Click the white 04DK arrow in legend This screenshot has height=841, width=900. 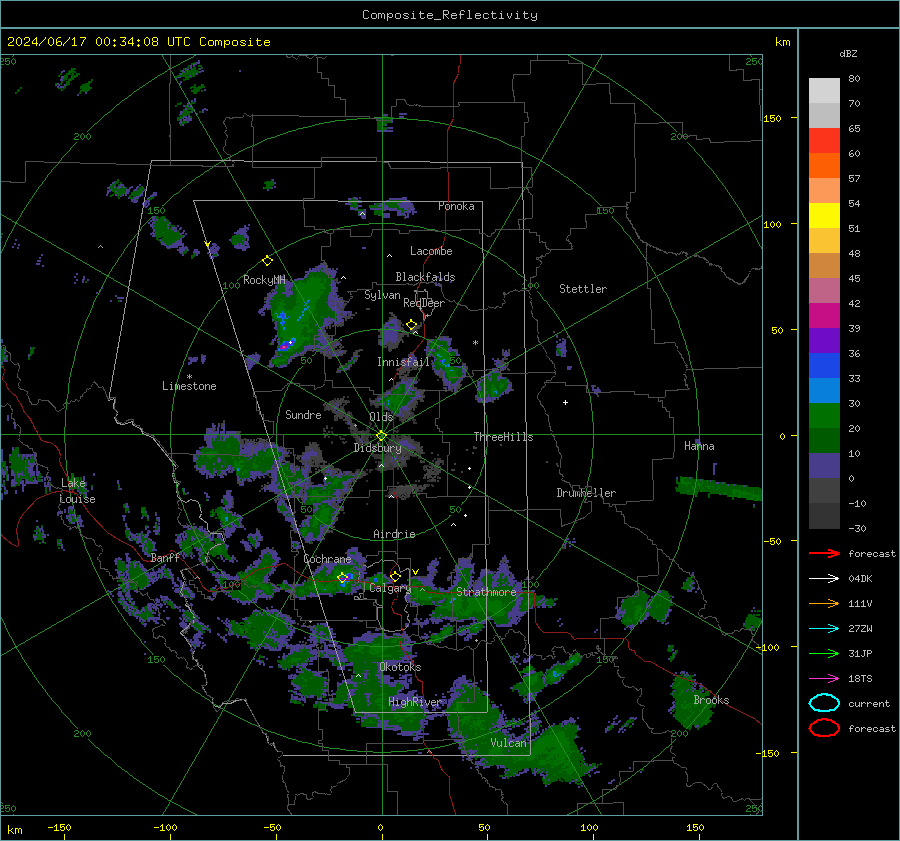[x=824, y=579]
